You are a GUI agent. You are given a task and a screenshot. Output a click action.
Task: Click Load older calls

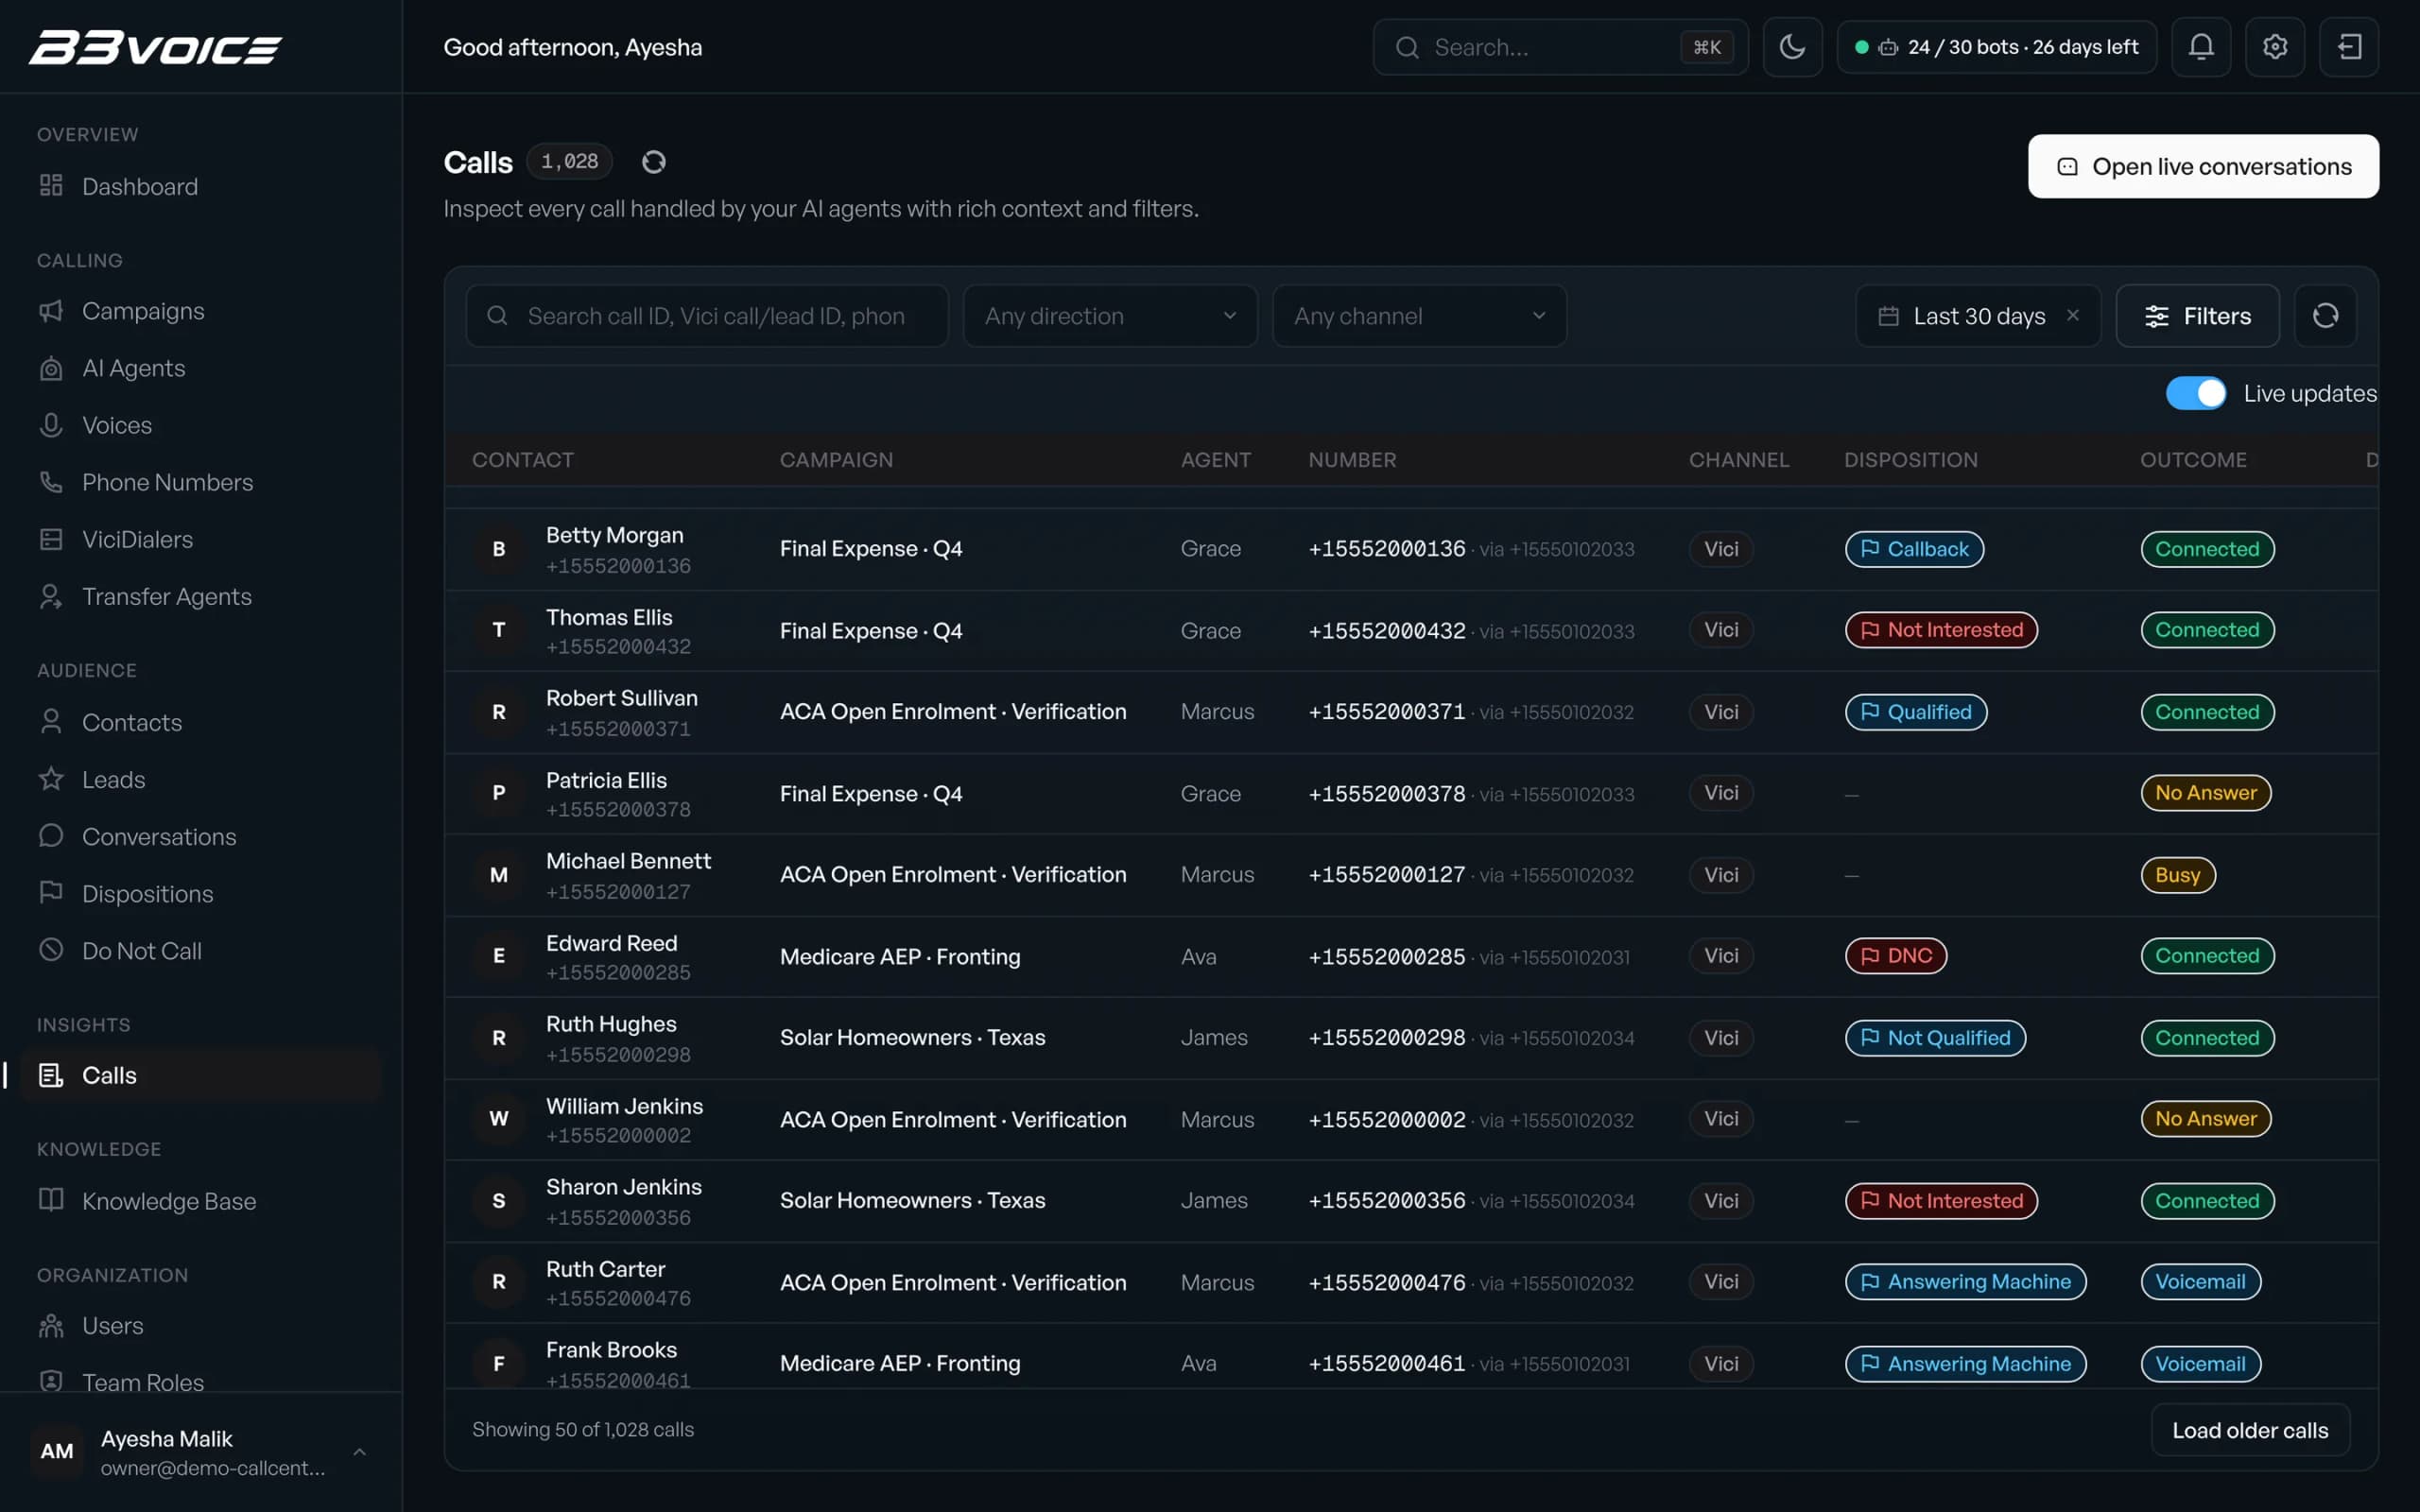point(2250,1430)
